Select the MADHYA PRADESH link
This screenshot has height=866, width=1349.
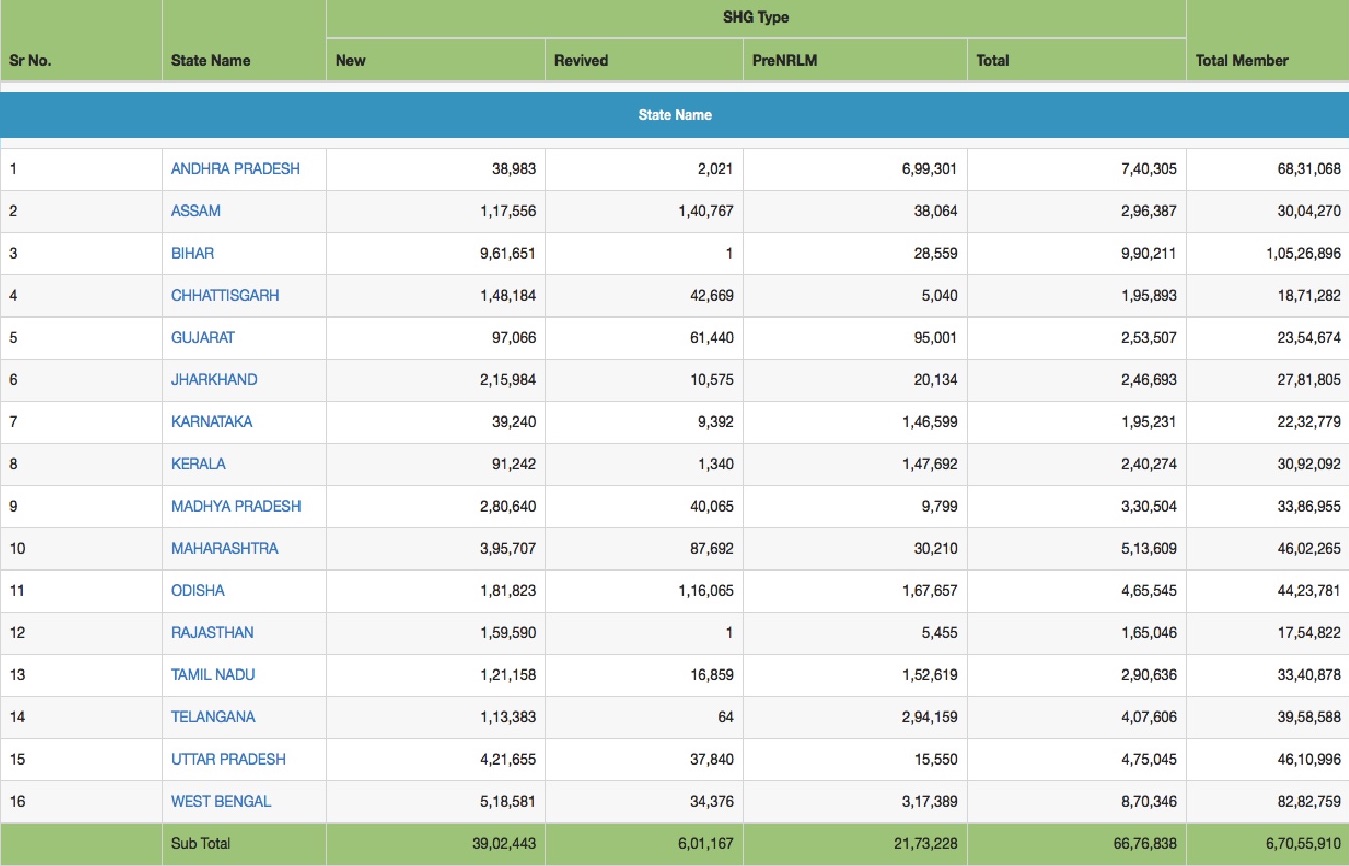(236, 507)
